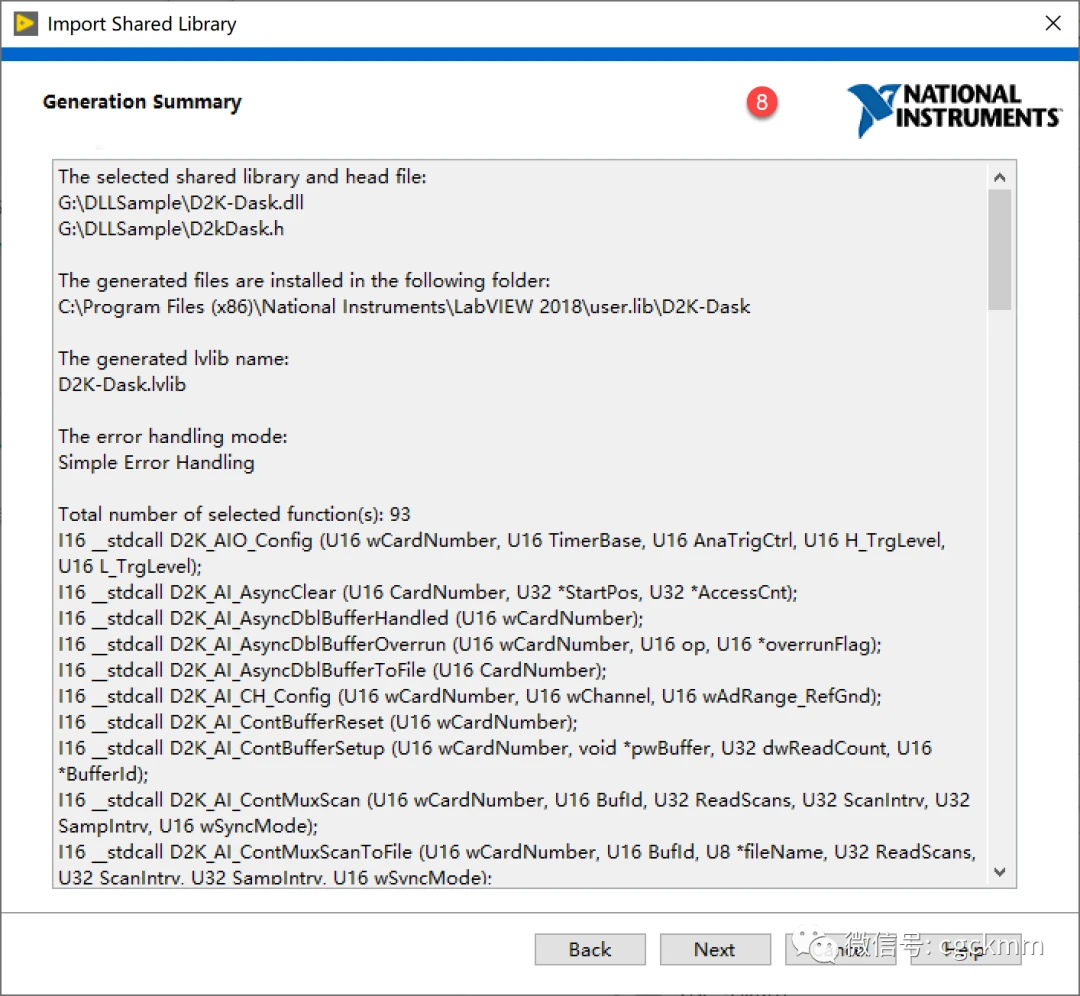Screen dimensions: 1080x996
Task: Go to the previous step with Back
Action: (x=589, y=949)
